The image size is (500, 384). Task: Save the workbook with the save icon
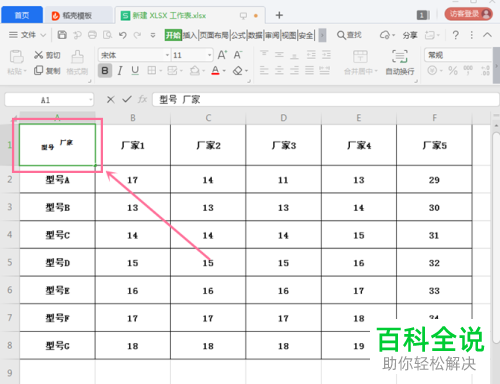tap(62, 35)
